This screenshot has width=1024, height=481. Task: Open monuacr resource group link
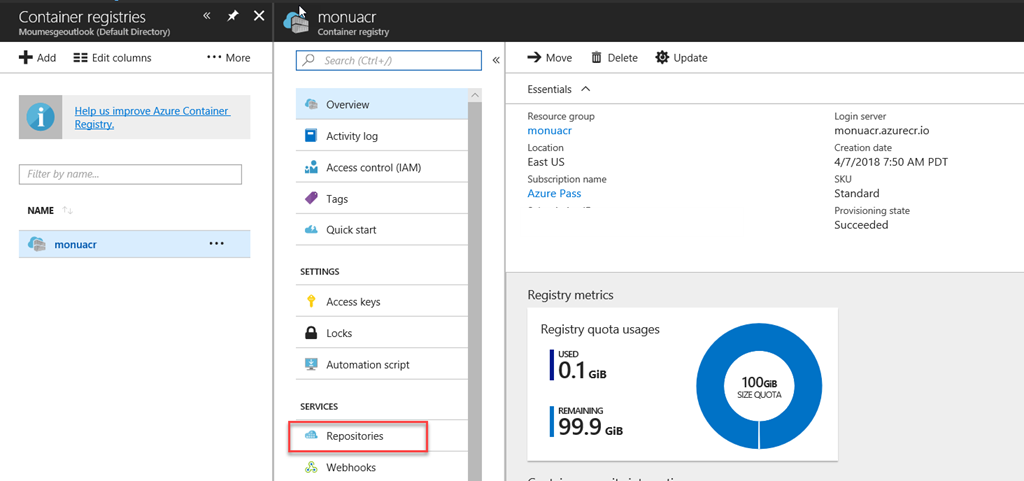550,130
